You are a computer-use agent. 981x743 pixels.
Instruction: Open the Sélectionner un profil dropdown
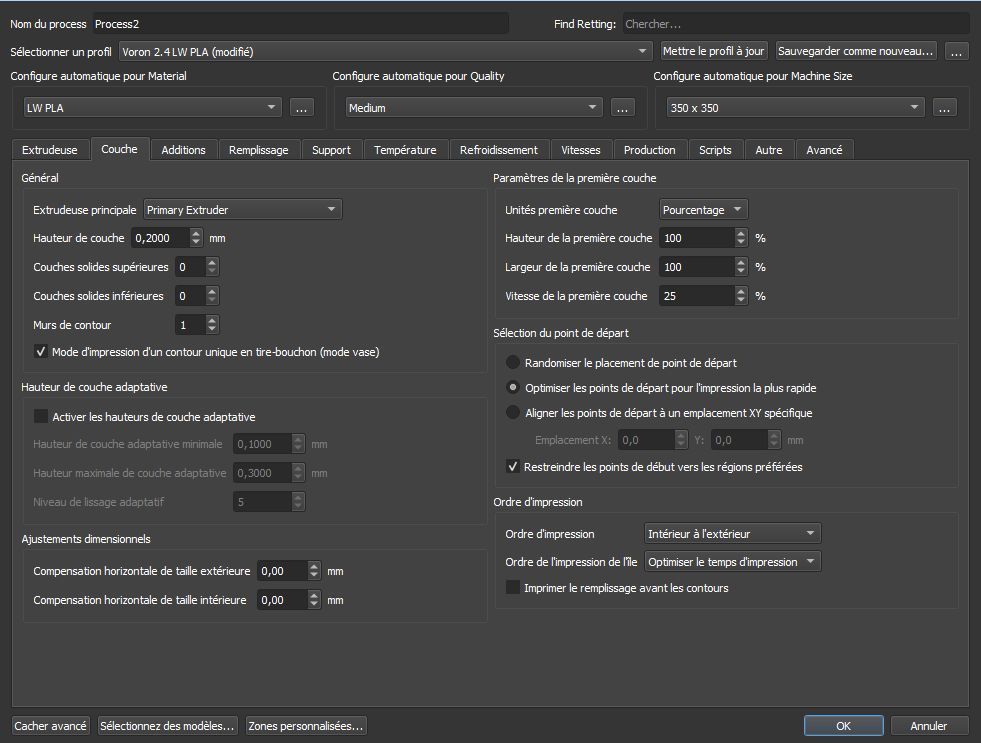pos(384,51)
